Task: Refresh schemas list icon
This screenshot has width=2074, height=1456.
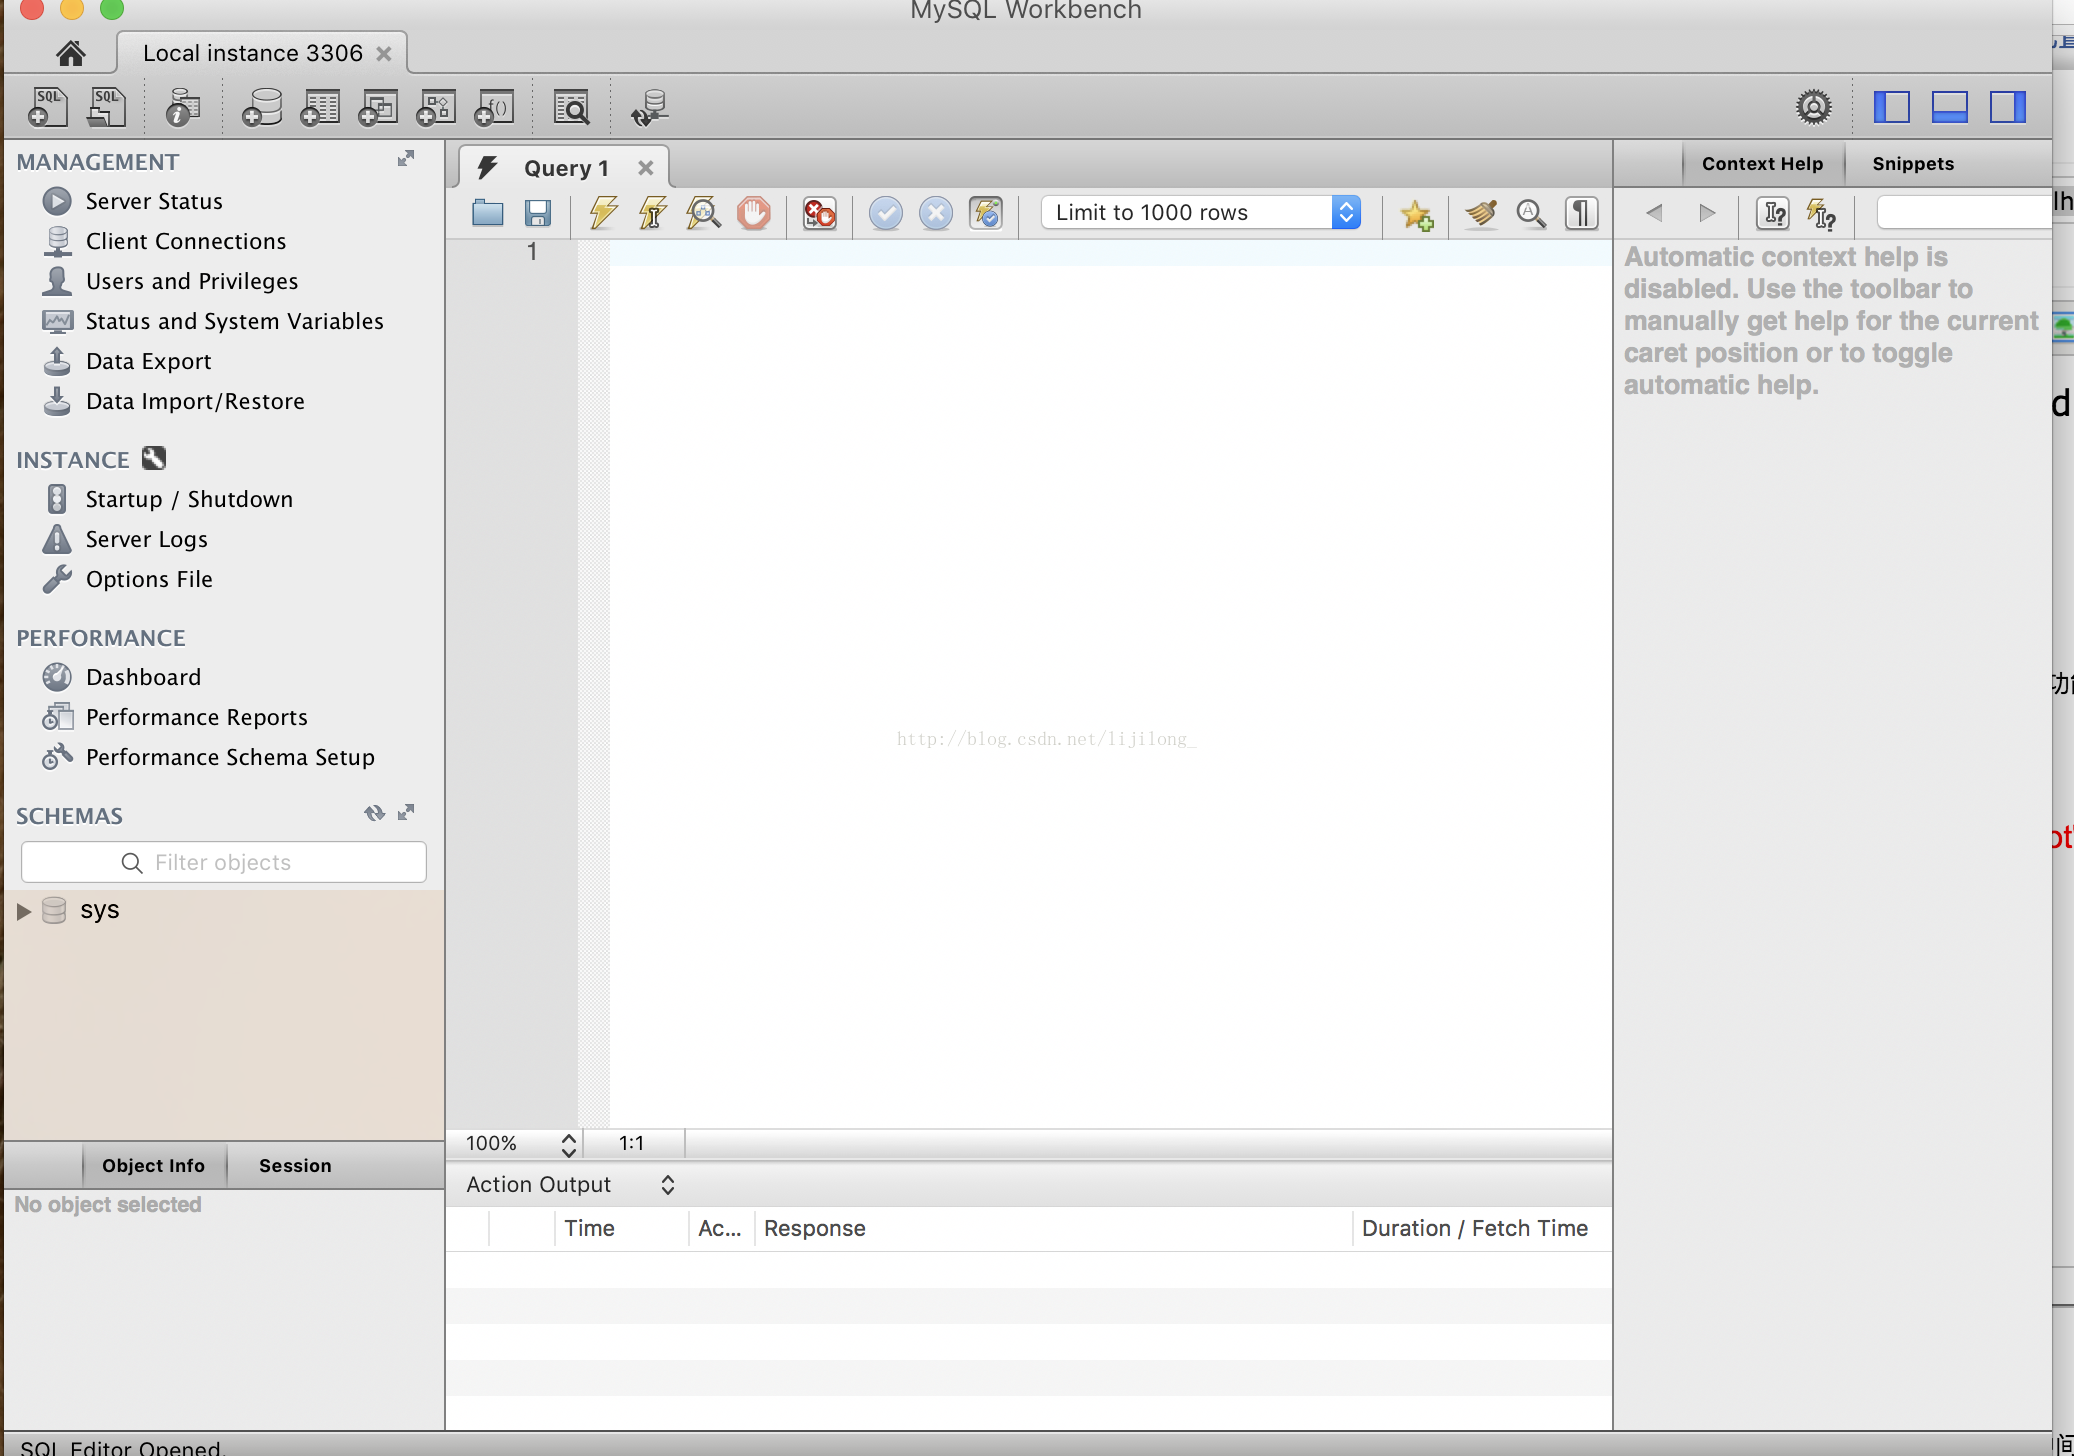Action: 374,813
